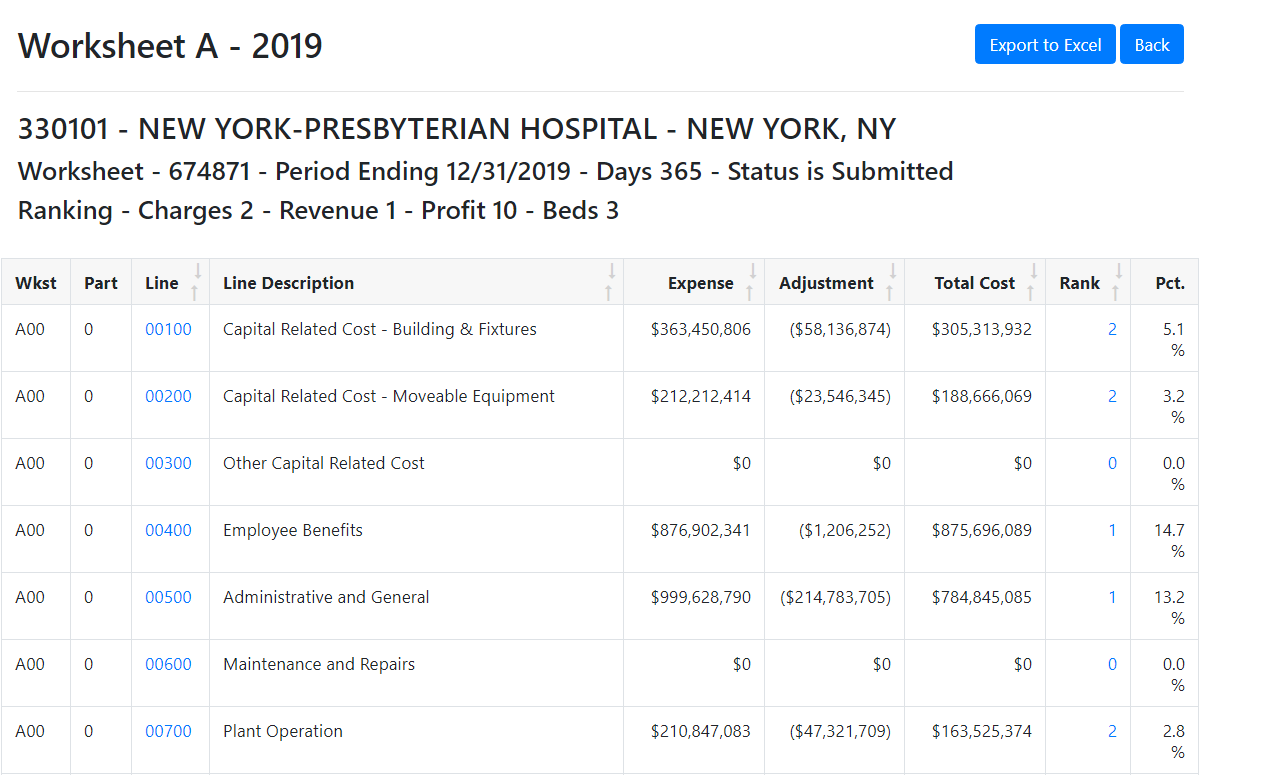Select total cost $163,525,374

point(982,731)
